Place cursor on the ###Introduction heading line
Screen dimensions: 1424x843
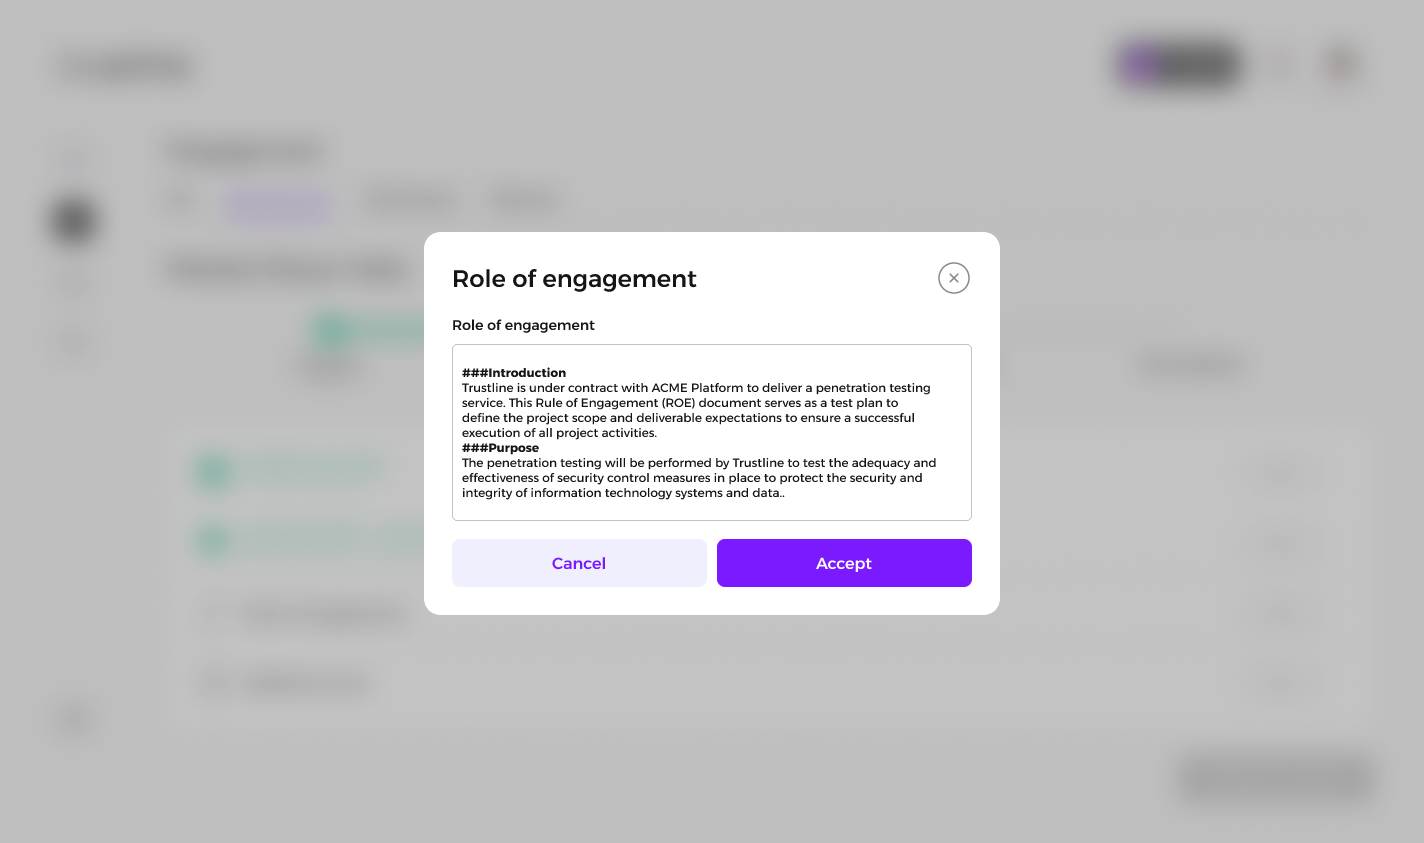tap(514, 373)
